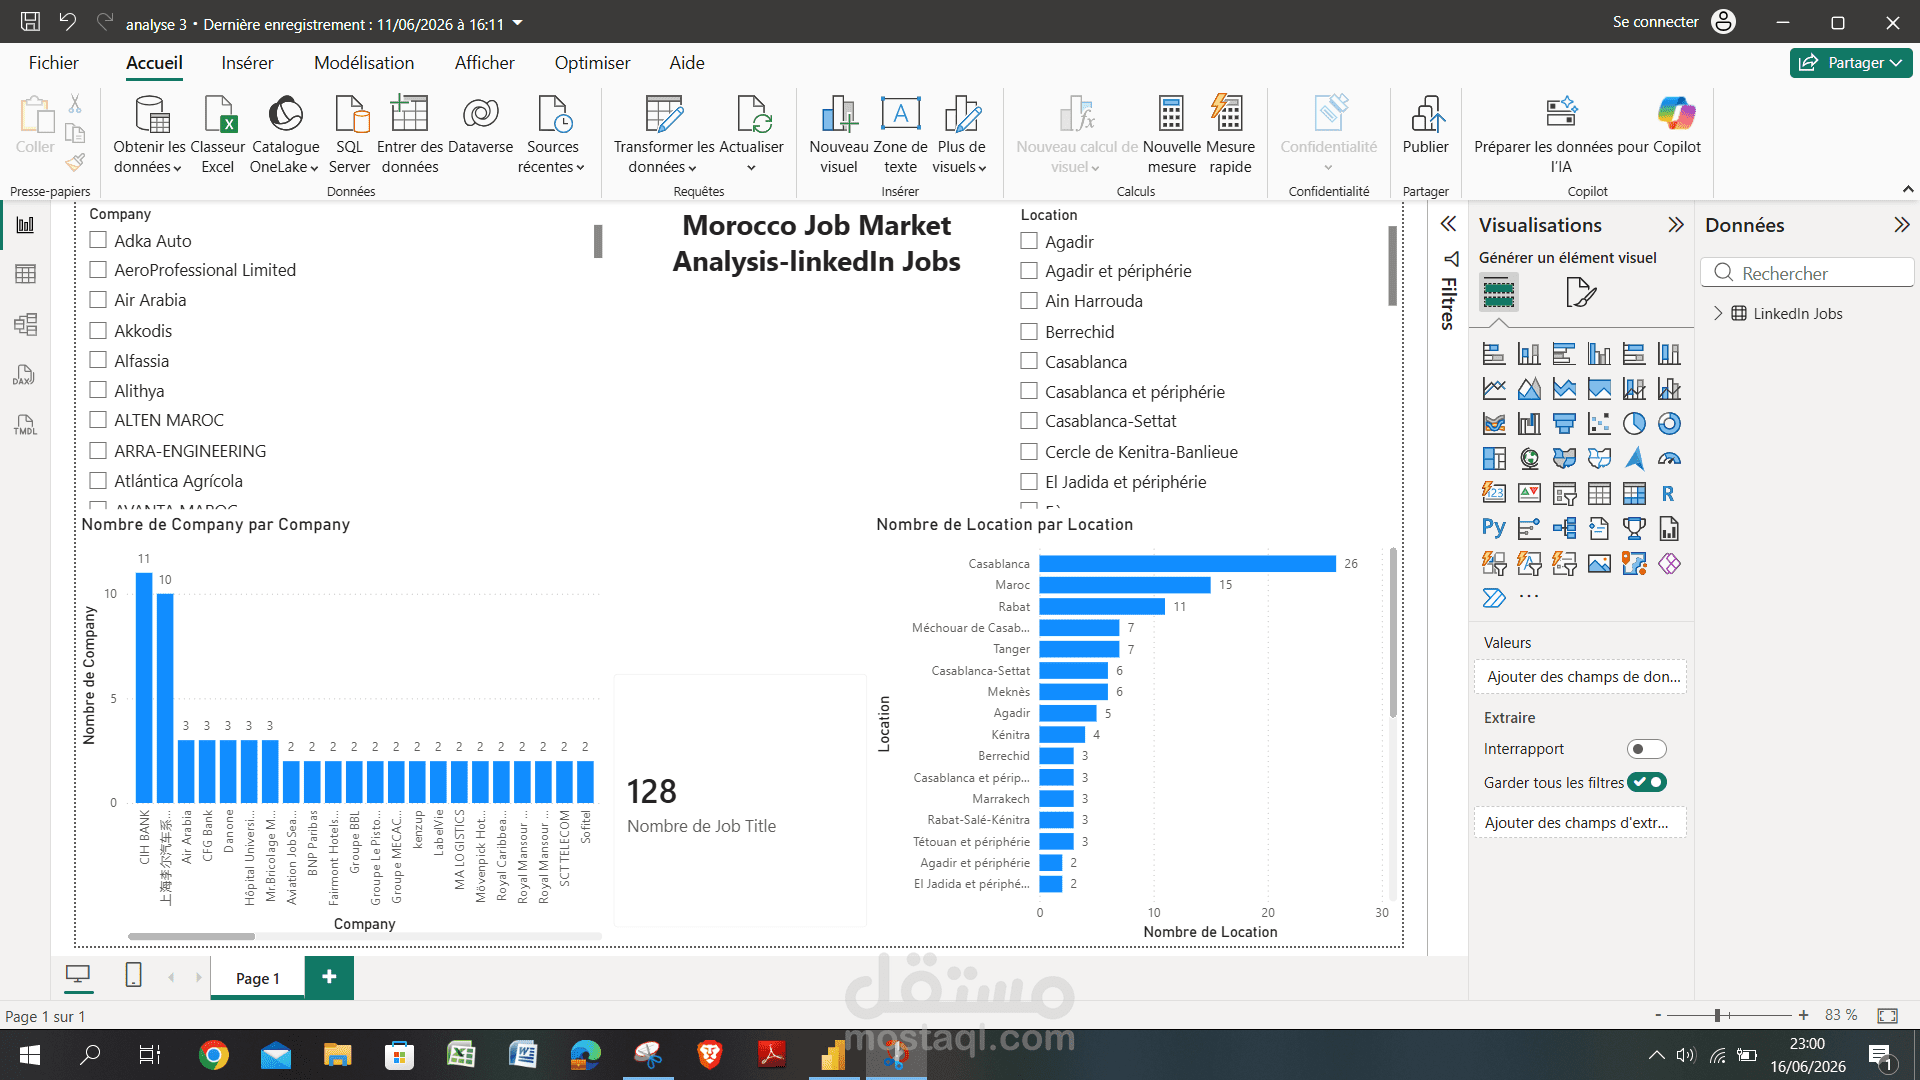Toggle the Interrapport switch
This screenshot has height=1080, width=1920.
1646,749
